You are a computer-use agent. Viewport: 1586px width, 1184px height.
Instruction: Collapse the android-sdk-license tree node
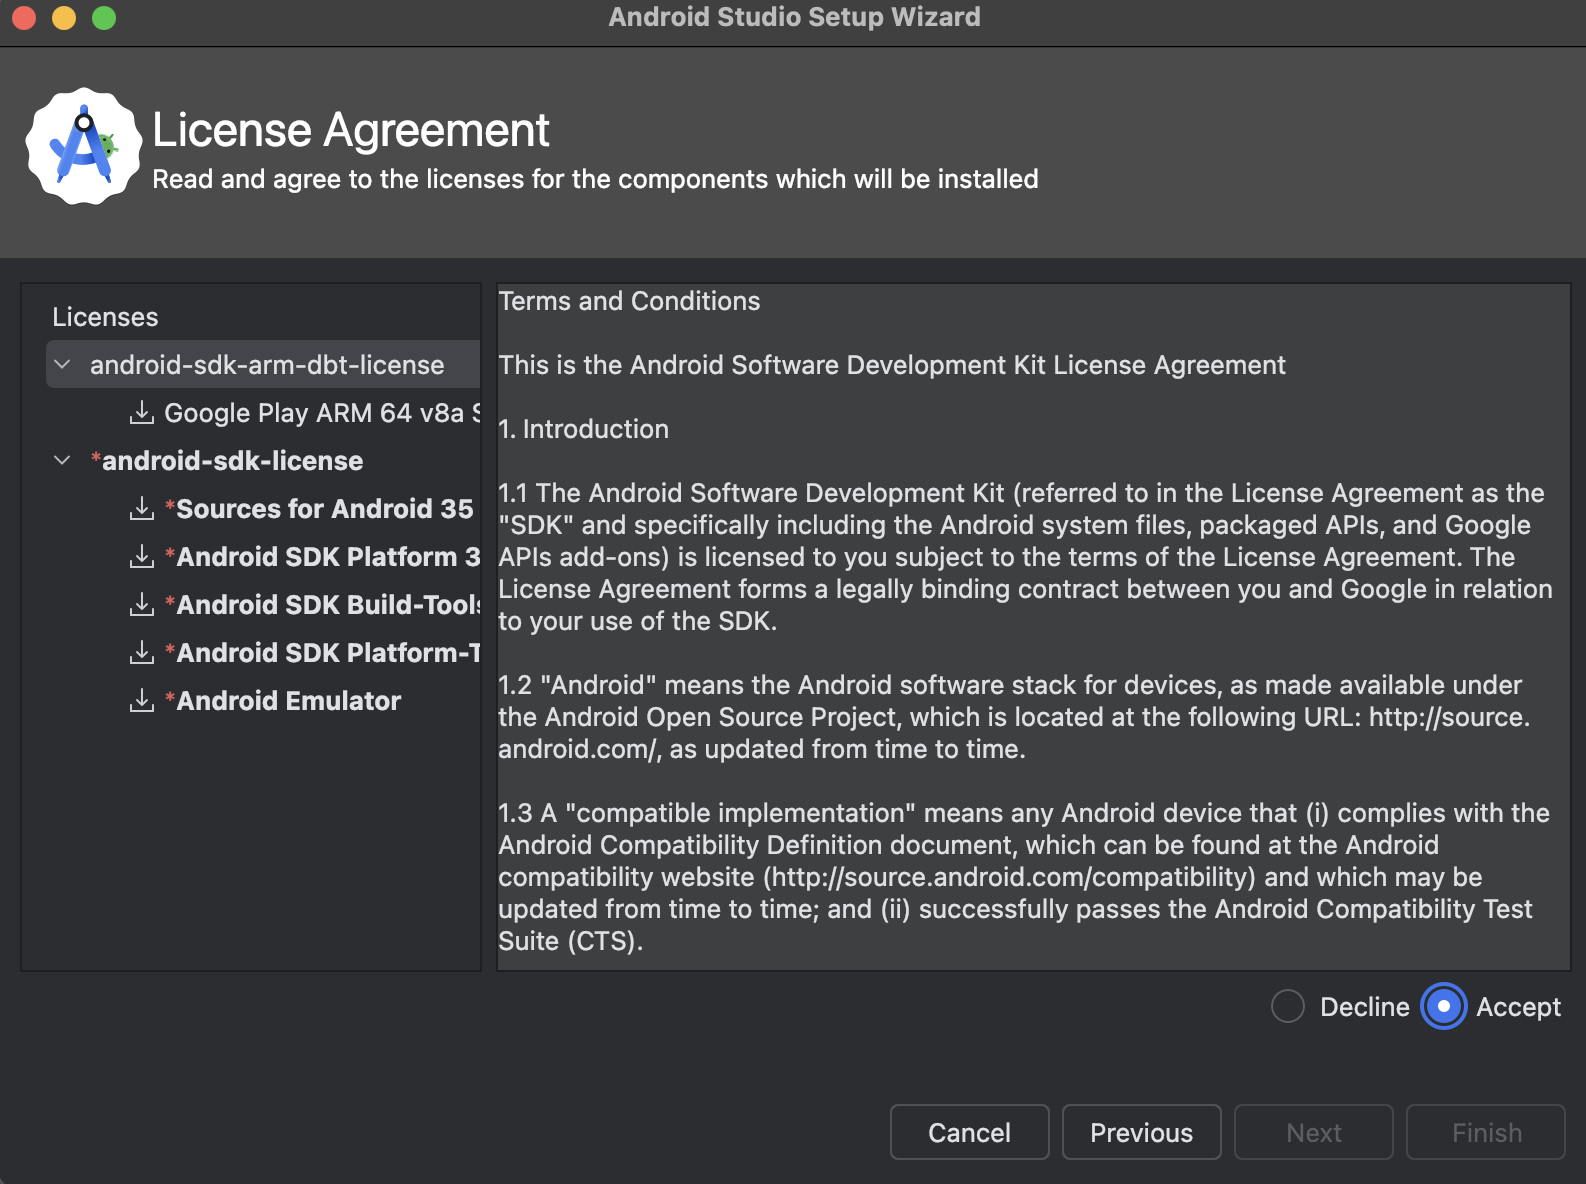point(62,460)
